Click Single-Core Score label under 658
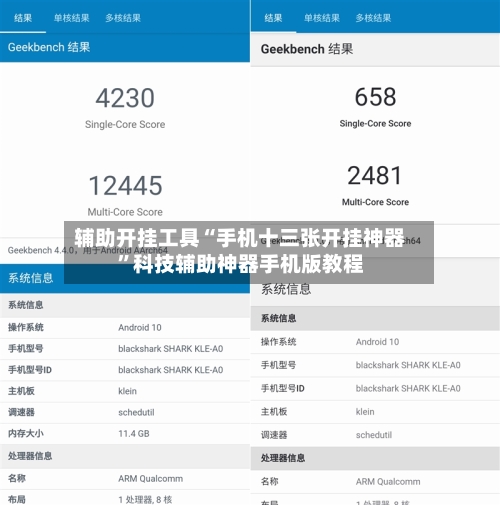The height and width of the screenshot is (505, 500). pyautogui.click(x=375, y=123)
